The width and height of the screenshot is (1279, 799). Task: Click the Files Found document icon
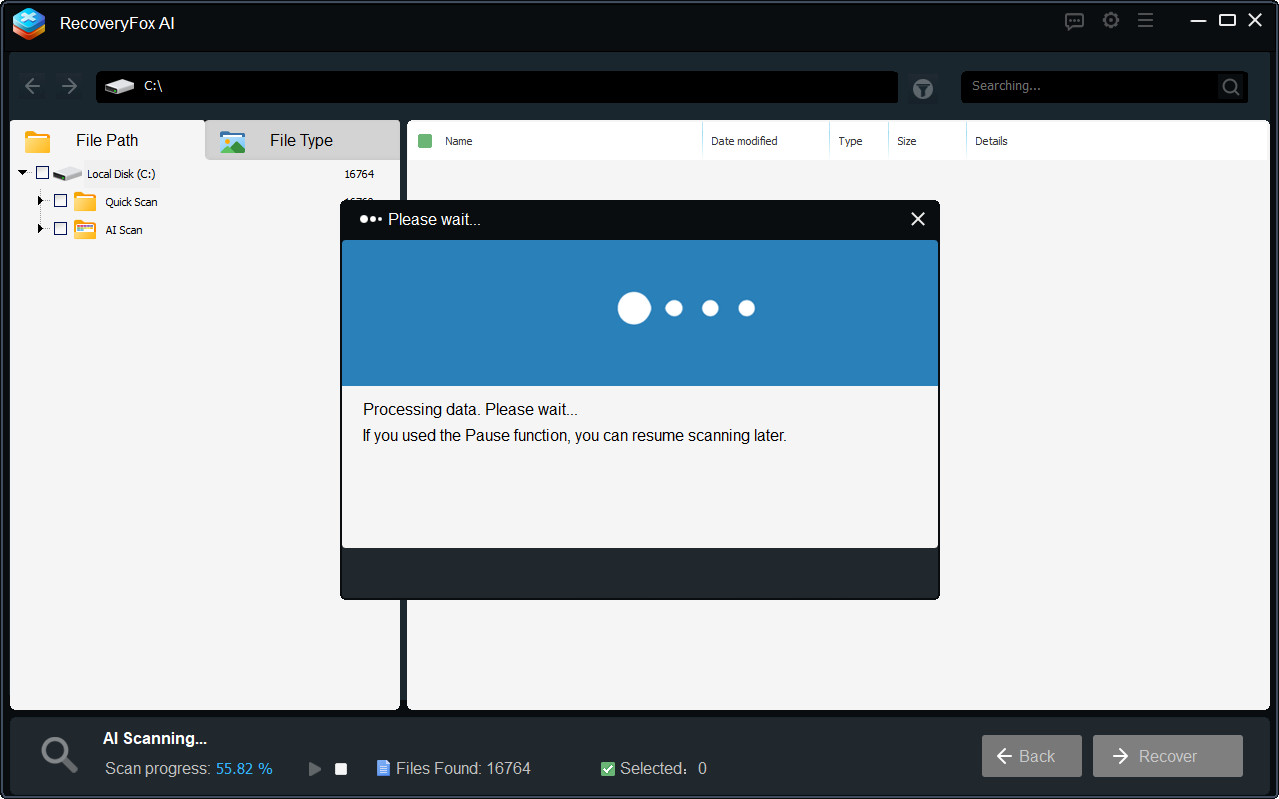click(383, 768)
